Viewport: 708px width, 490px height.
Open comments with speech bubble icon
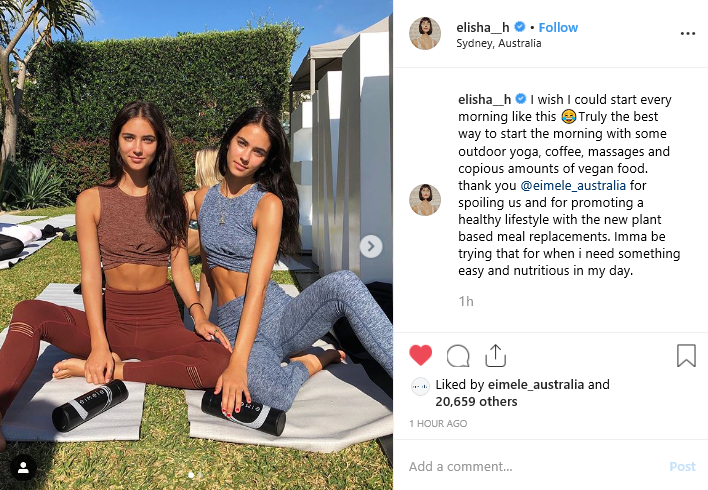pyautogui.click(x=458, y=356)
